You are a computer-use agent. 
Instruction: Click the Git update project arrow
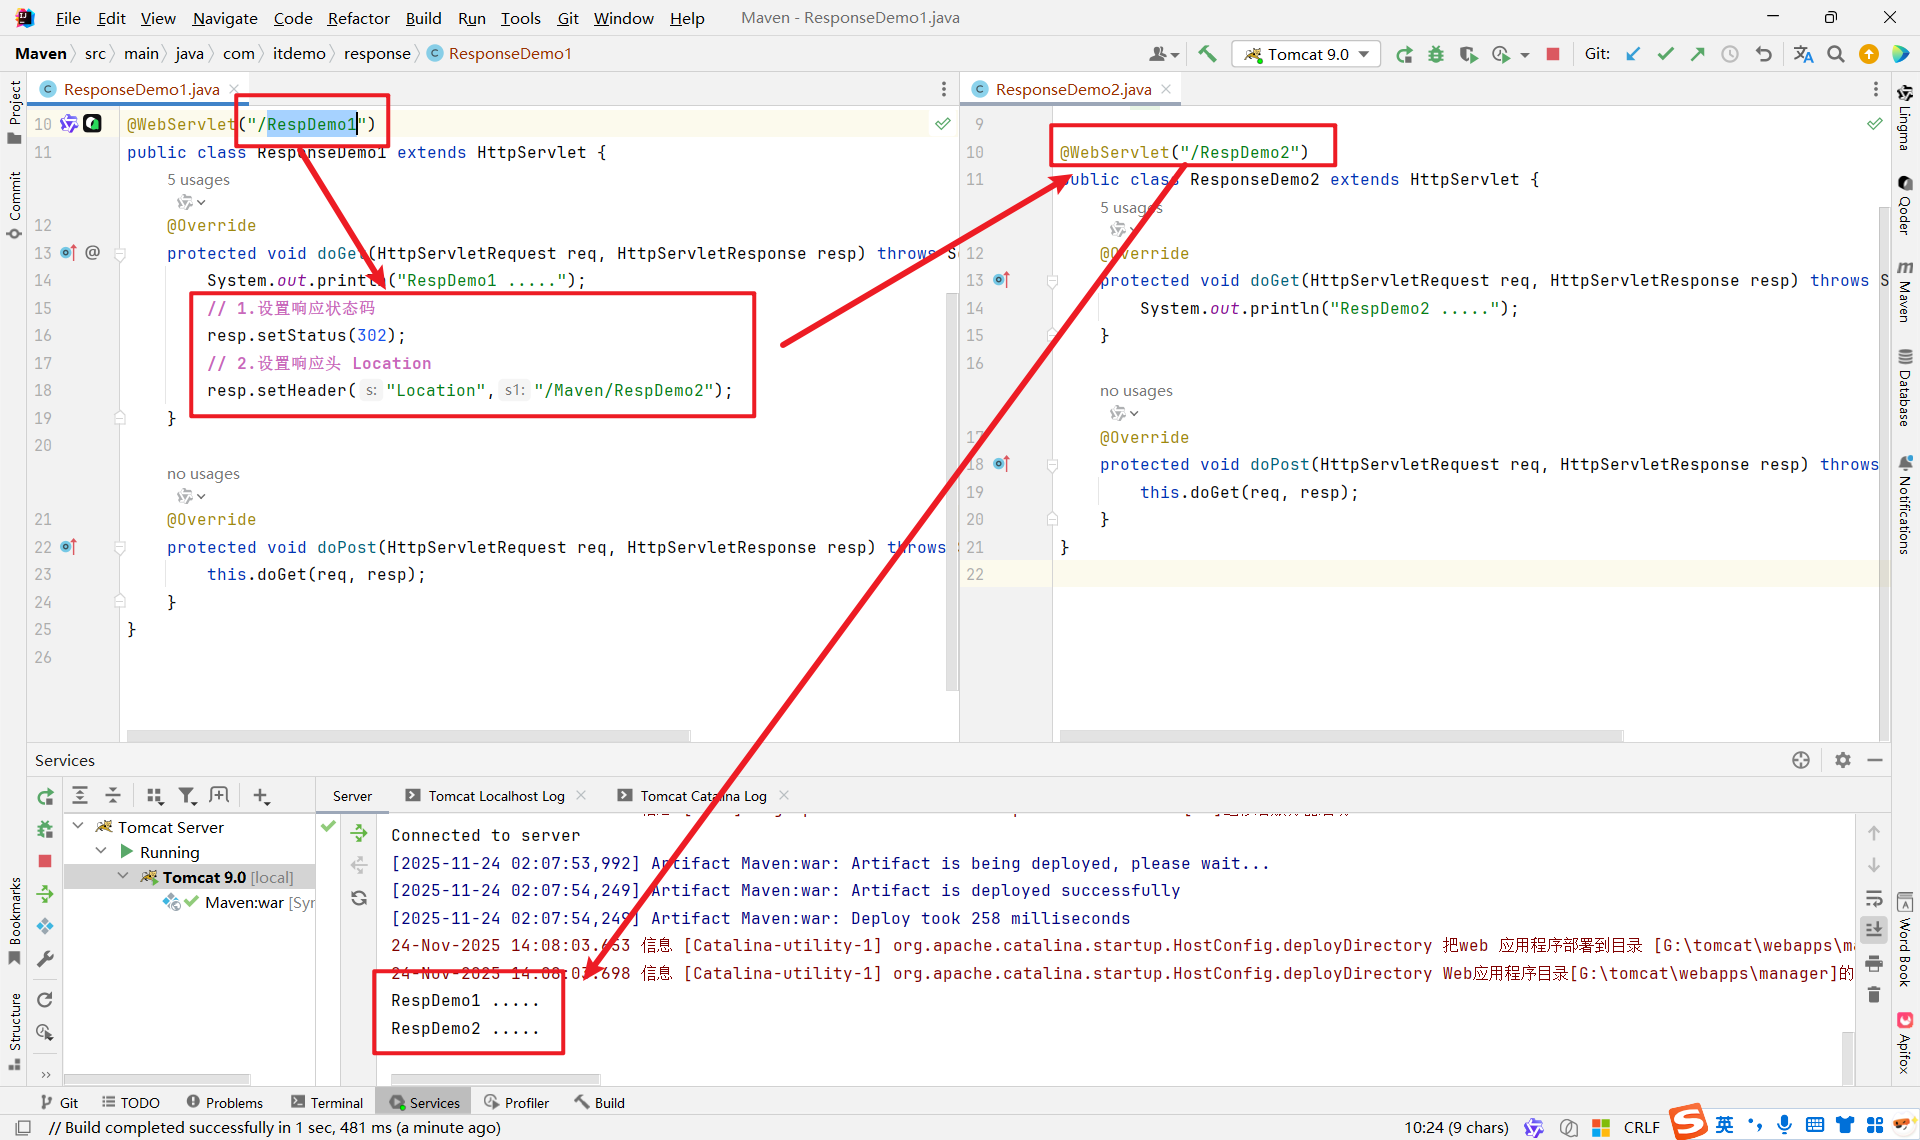tap(1633, 54)
